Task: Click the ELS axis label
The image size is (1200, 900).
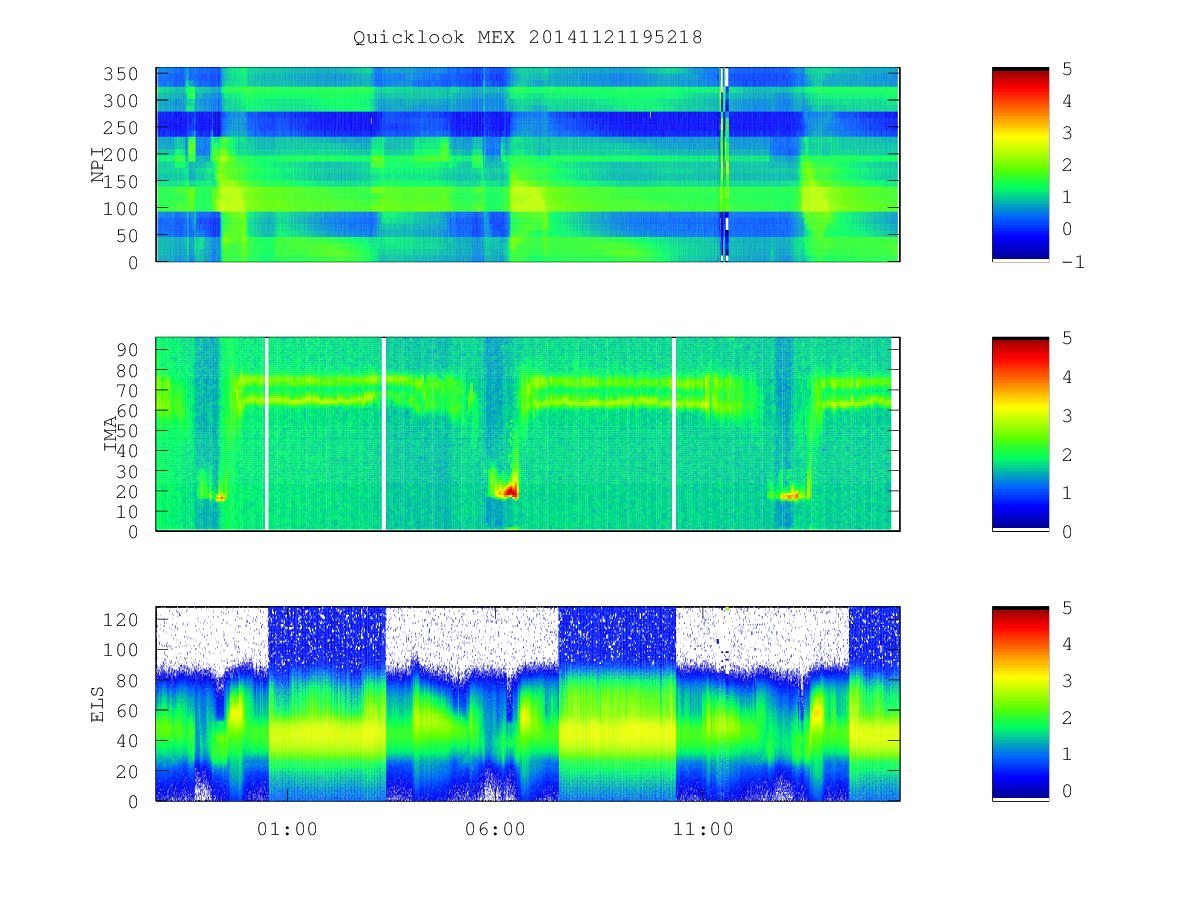Action: [x=98, y=704]
